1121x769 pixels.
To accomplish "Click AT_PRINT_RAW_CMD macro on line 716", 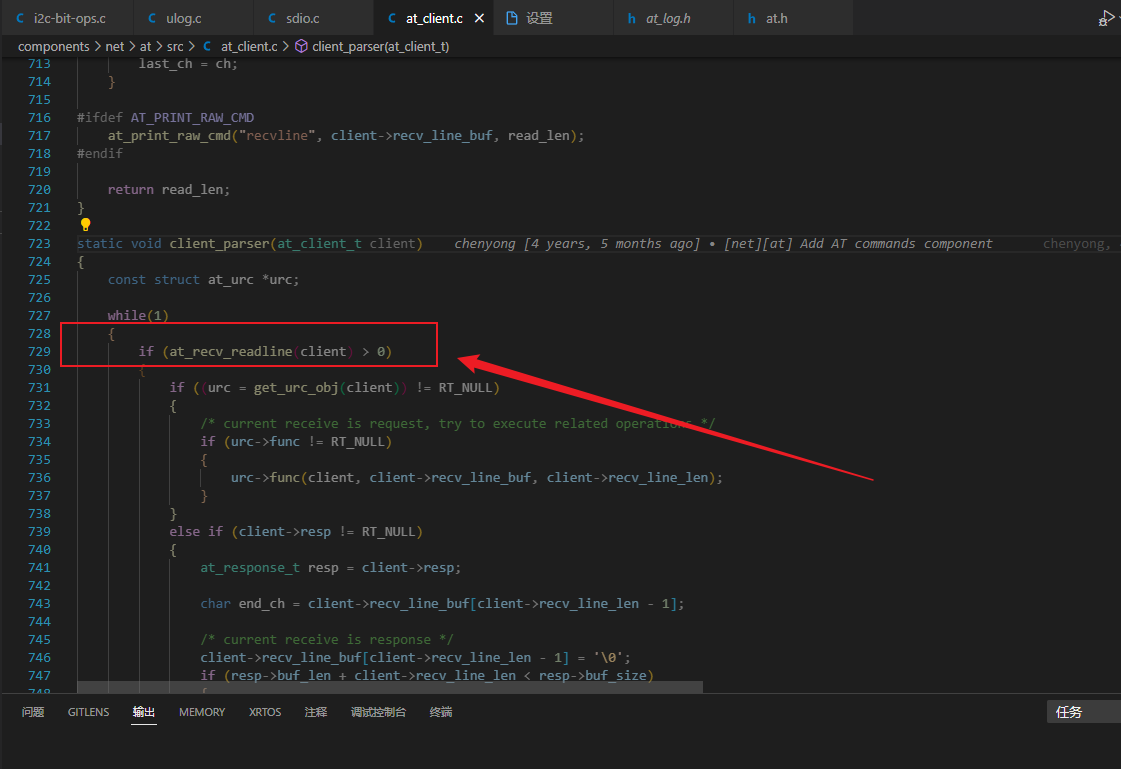I will [x=192, y=118].
